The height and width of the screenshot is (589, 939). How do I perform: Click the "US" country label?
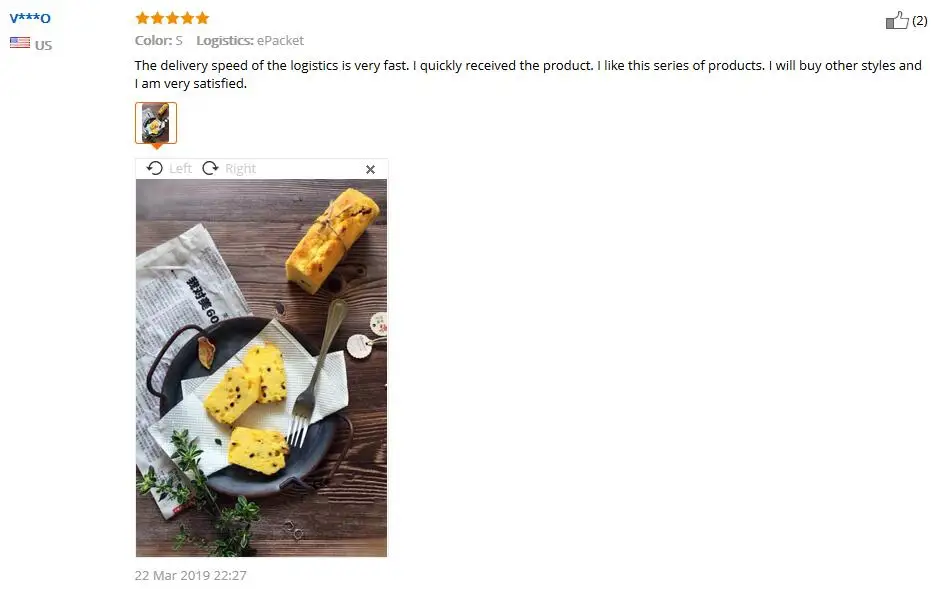(x=43, y=45)
